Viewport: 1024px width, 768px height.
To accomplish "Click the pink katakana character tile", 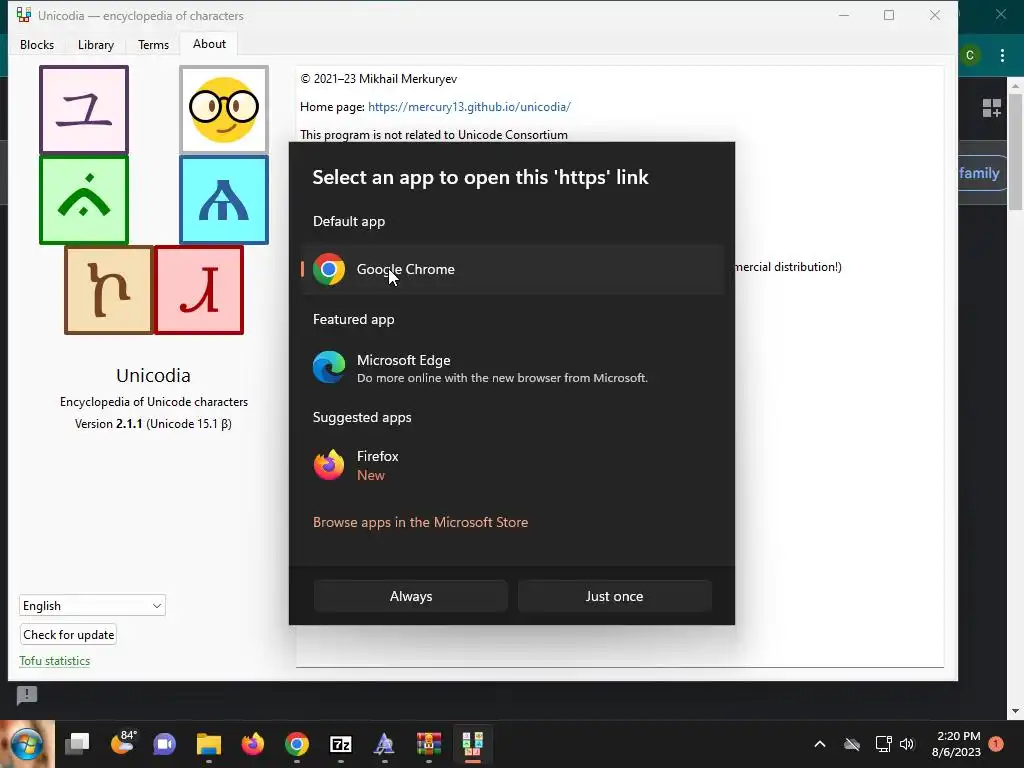I will pos(84,110).
